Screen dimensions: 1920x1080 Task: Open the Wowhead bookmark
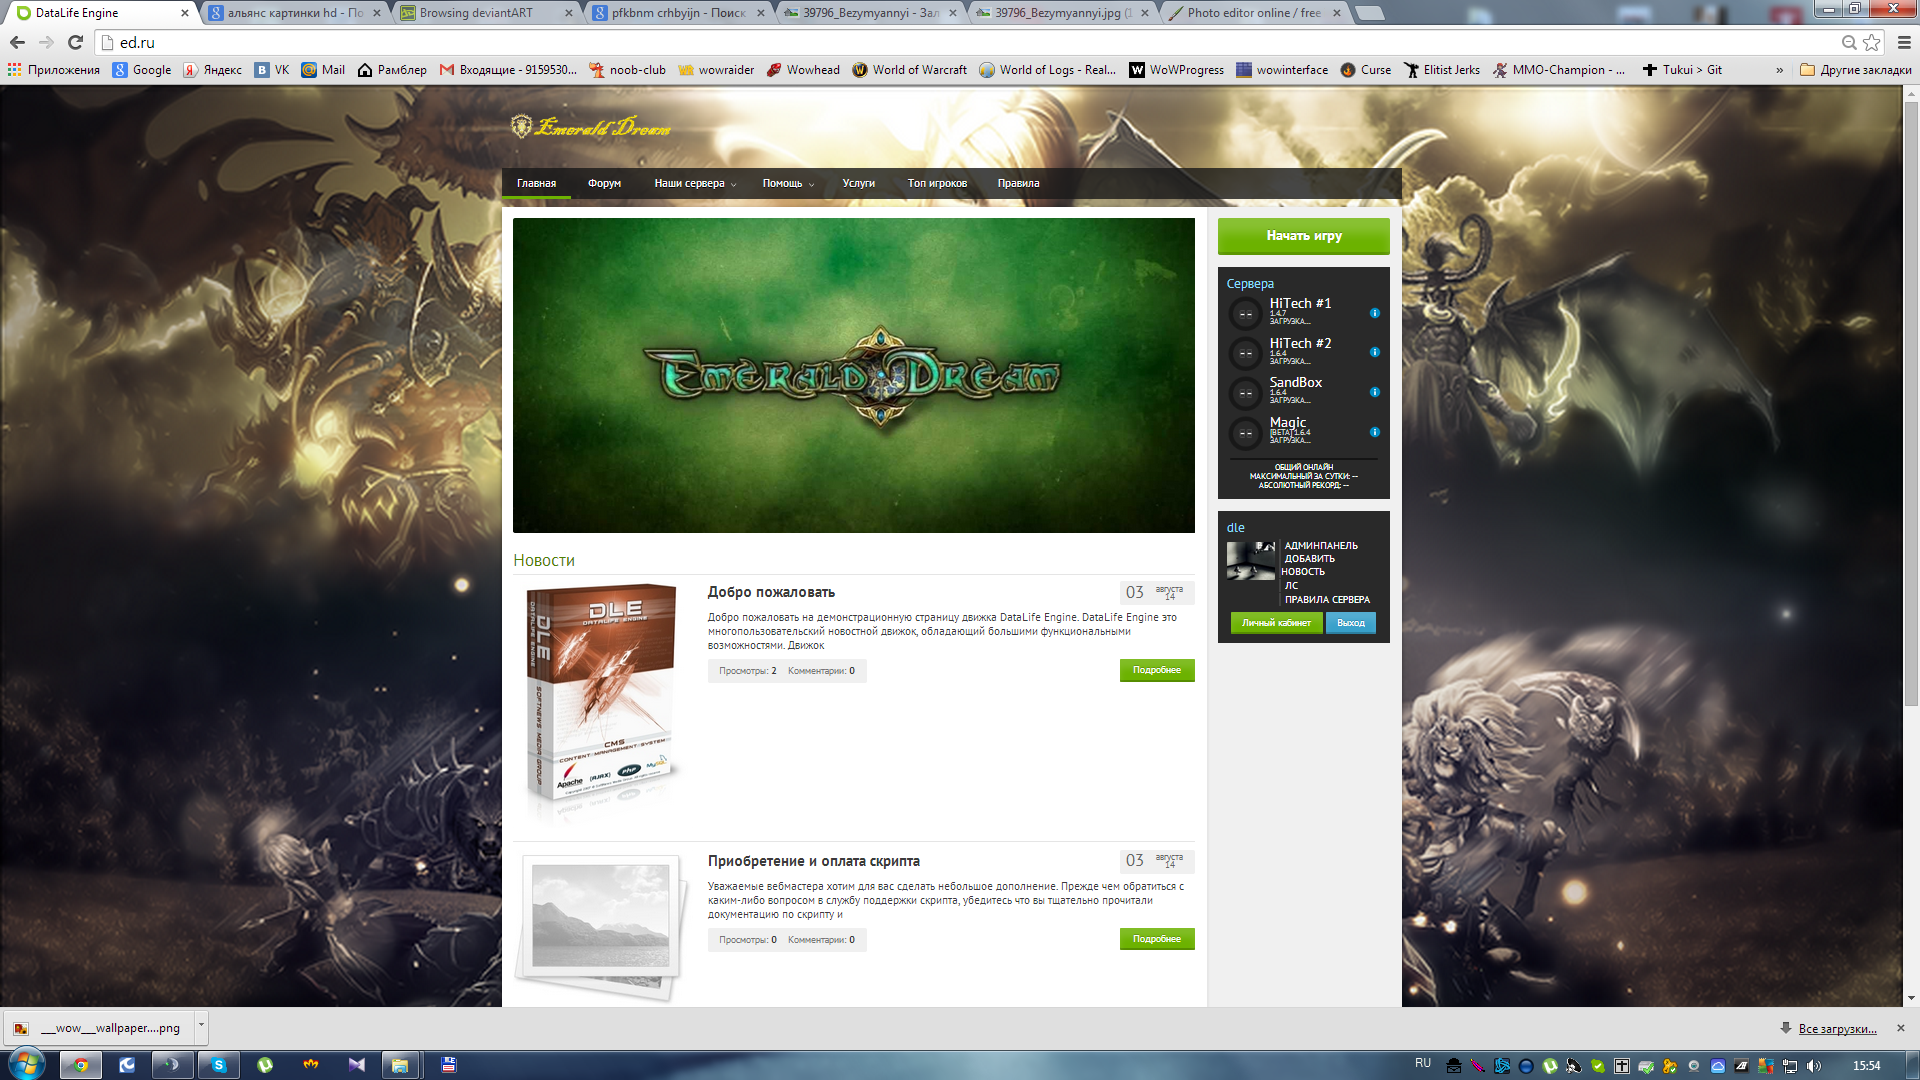tap(803, 70)
